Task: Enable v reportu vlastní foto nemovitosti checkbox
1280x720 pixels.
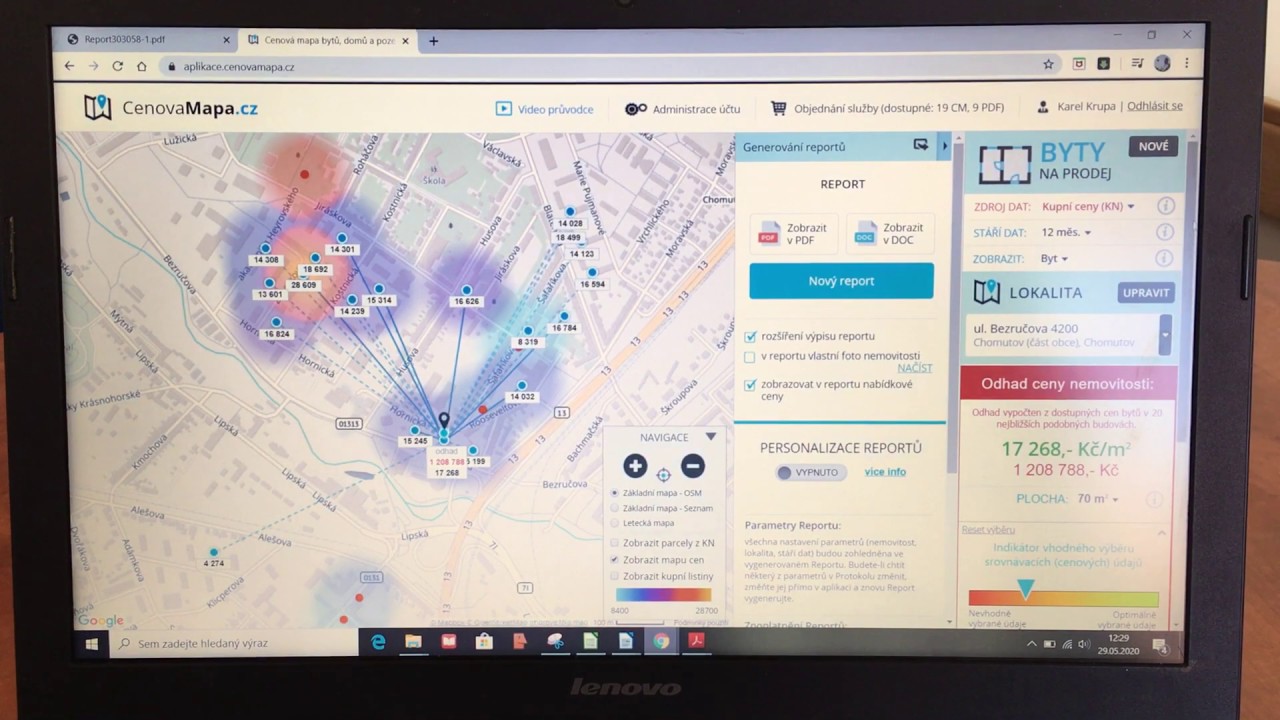Action: [750, 356]
